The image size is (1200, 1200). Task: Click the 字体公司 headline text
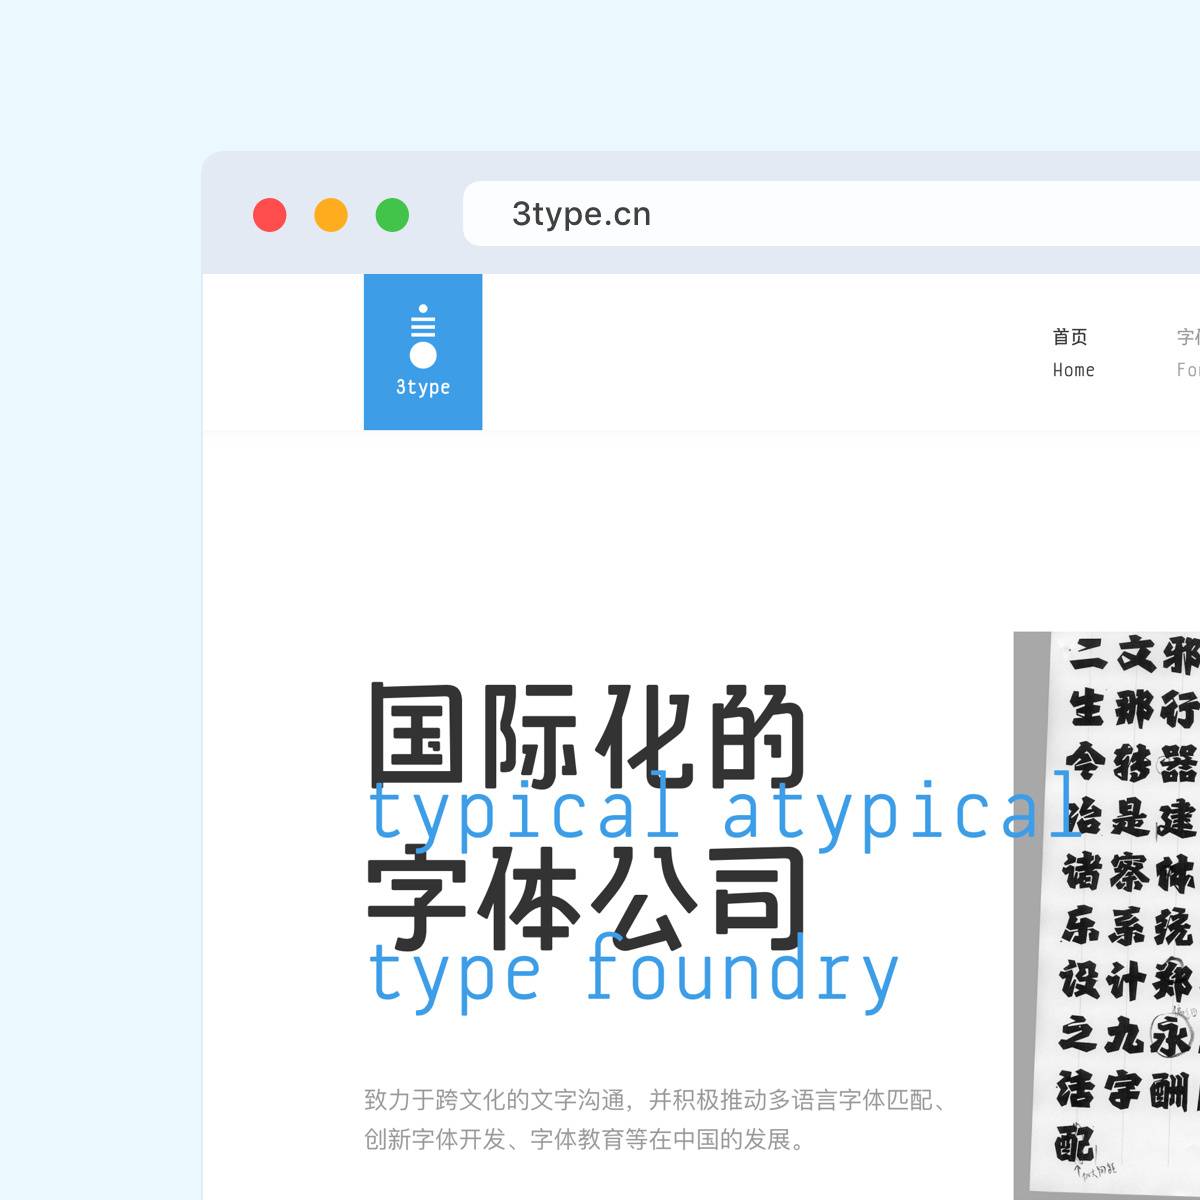pyautogui.click(x=587, y=897)
